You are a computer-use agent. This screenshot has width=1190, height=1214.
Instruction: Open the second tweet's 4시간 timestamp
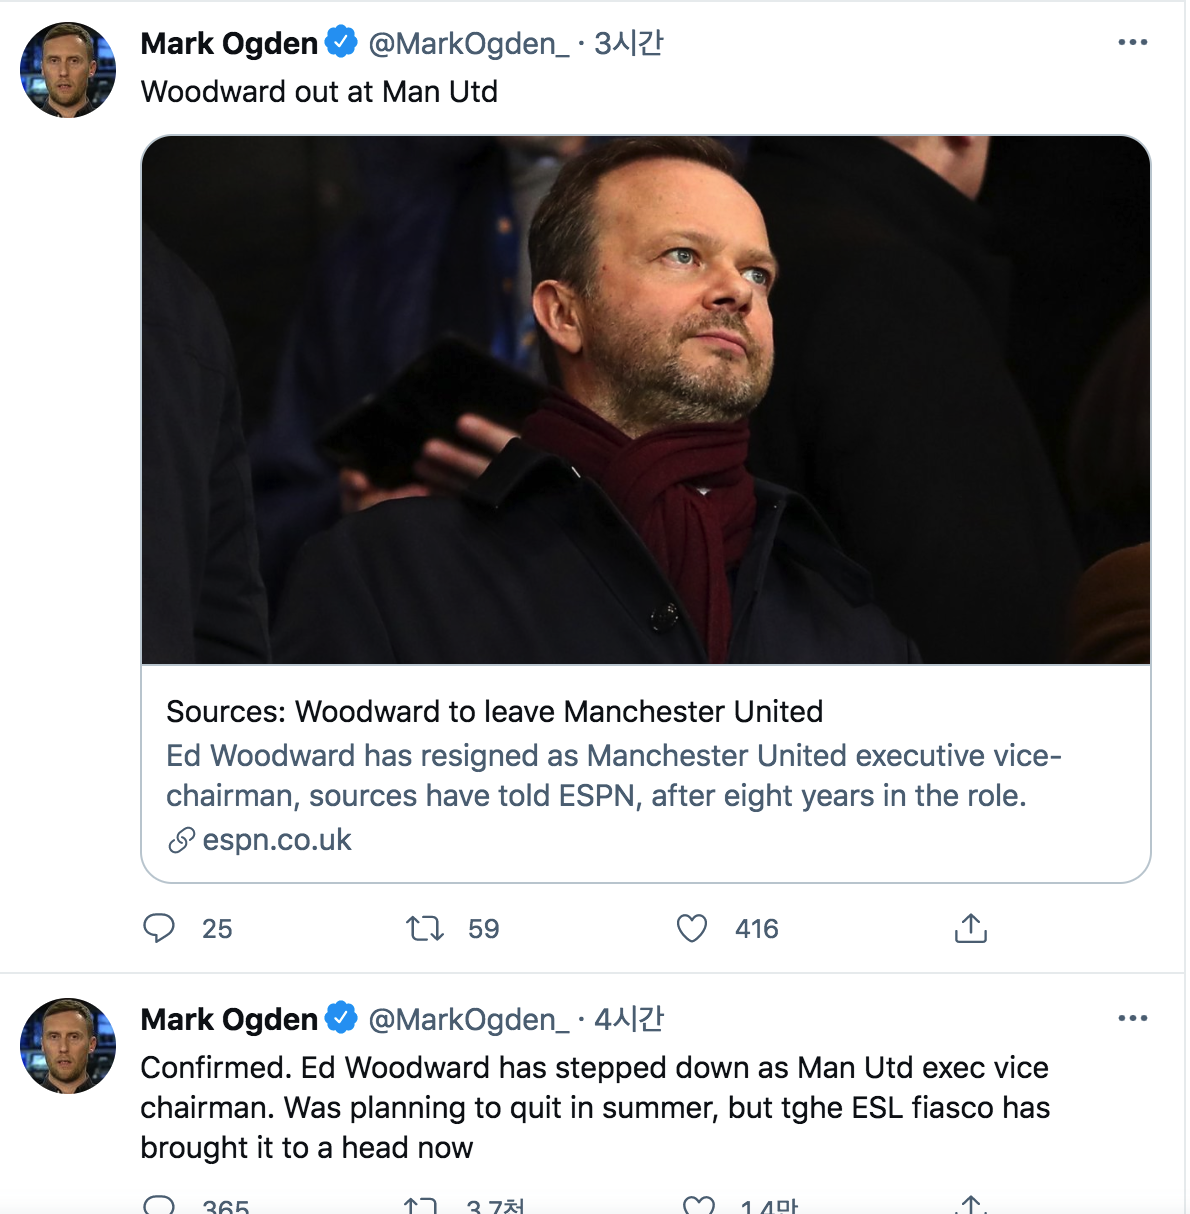point(628,1020)
